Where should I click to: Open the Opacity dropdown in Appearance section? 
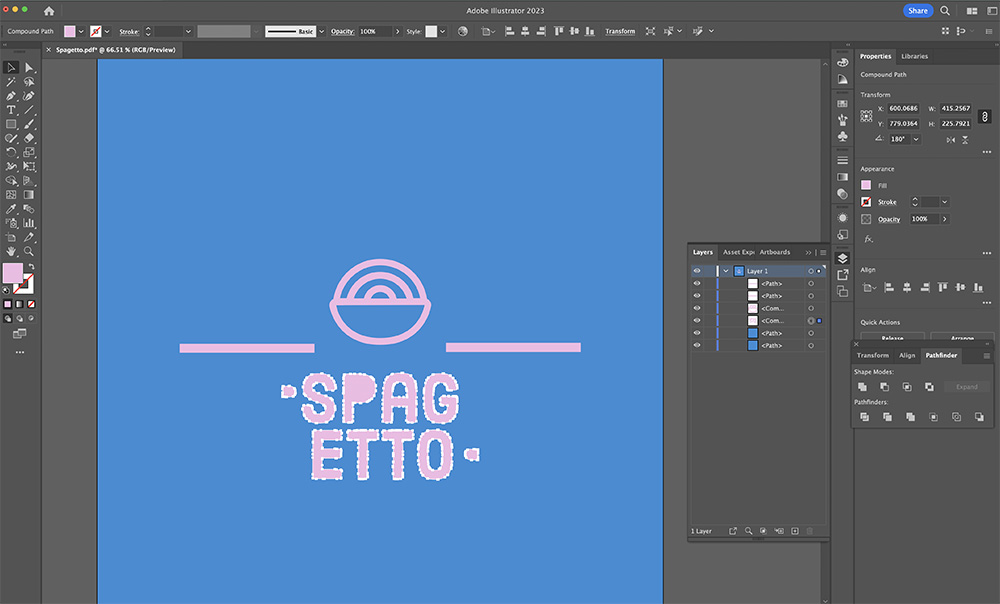coord(944,219)
